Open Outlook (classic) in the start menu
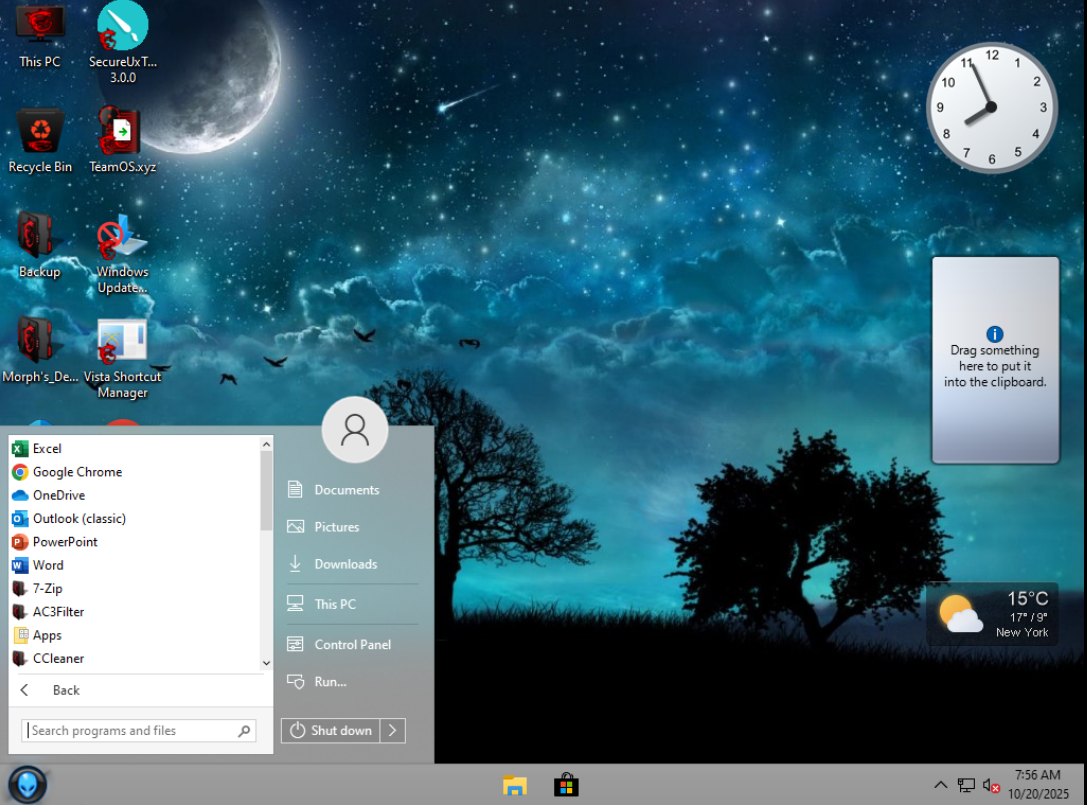 134,519
